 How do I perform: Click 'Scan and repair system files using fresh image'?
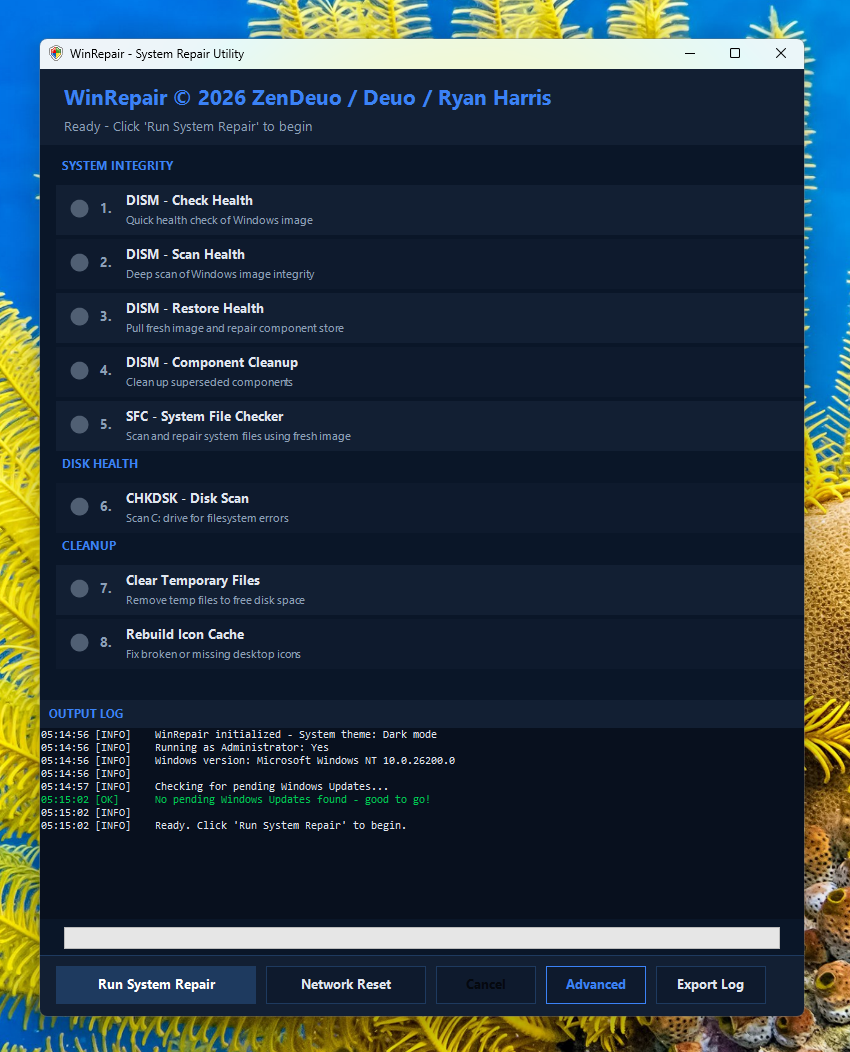[x=238, y=436]
